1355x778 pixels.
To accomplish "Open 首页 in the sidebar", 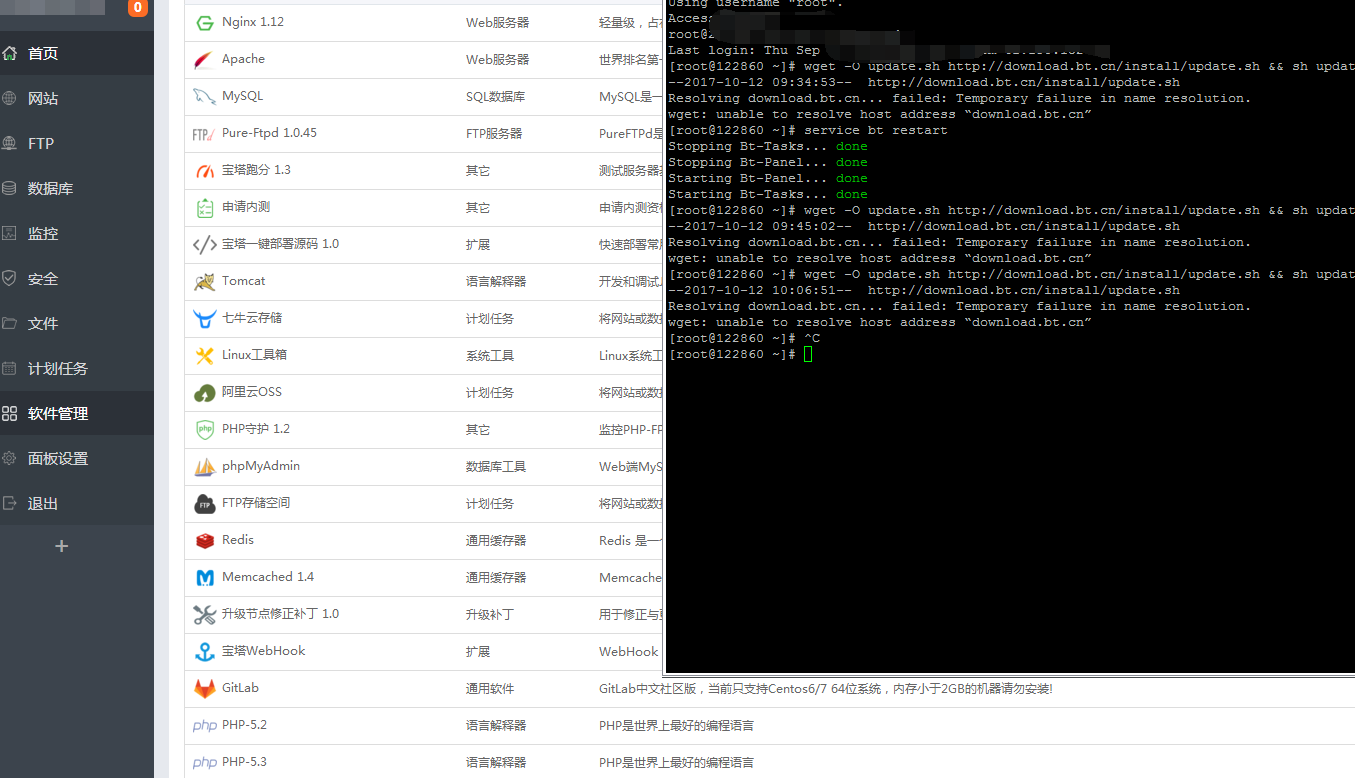I will tap(77, 53).
